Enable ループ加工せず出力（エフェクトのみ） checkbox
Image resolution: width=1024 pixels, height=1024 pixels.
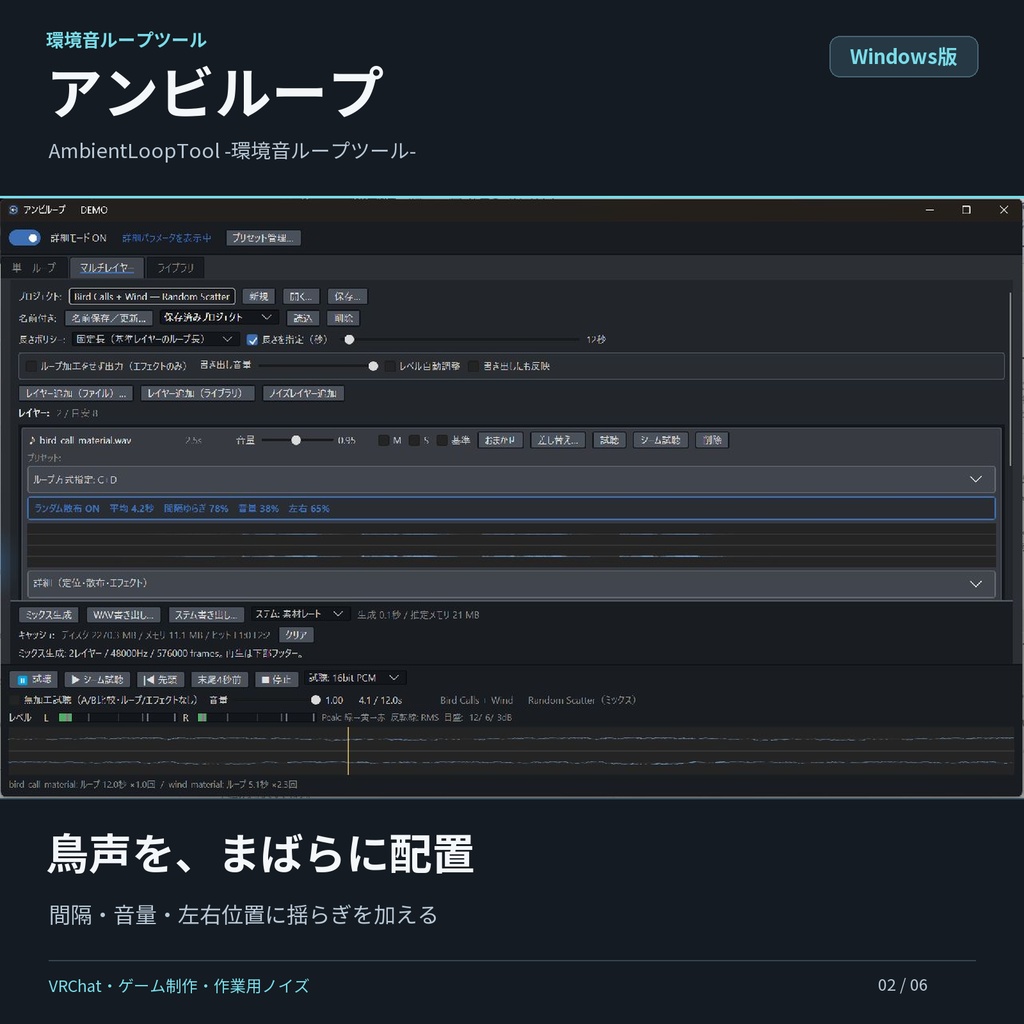31,366
